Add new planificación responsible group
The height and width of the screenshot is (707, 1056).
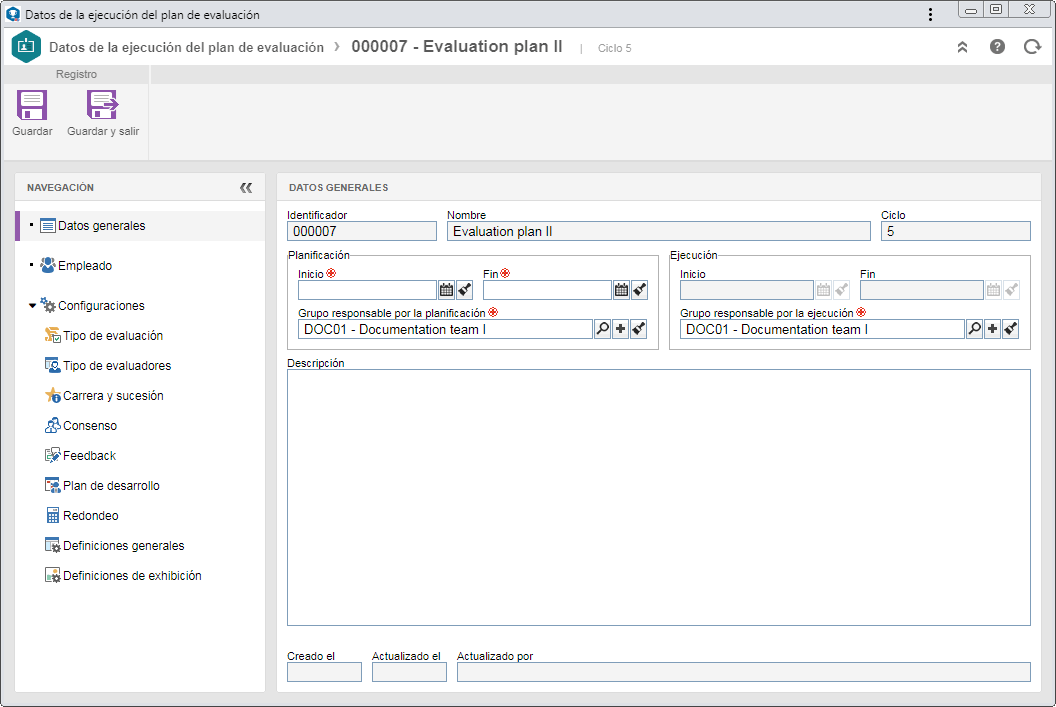point(621,329)
